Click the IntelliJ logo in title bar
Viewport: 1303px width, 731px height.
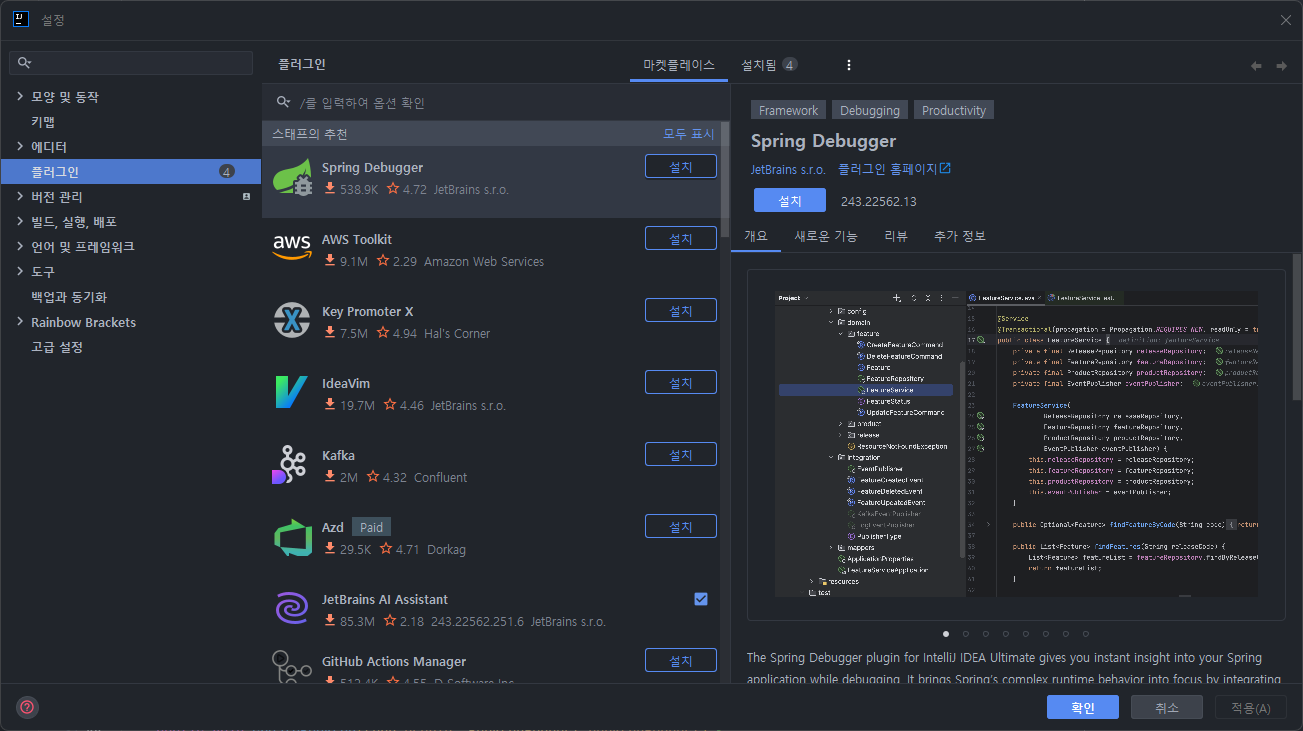[x=19, y=20]
